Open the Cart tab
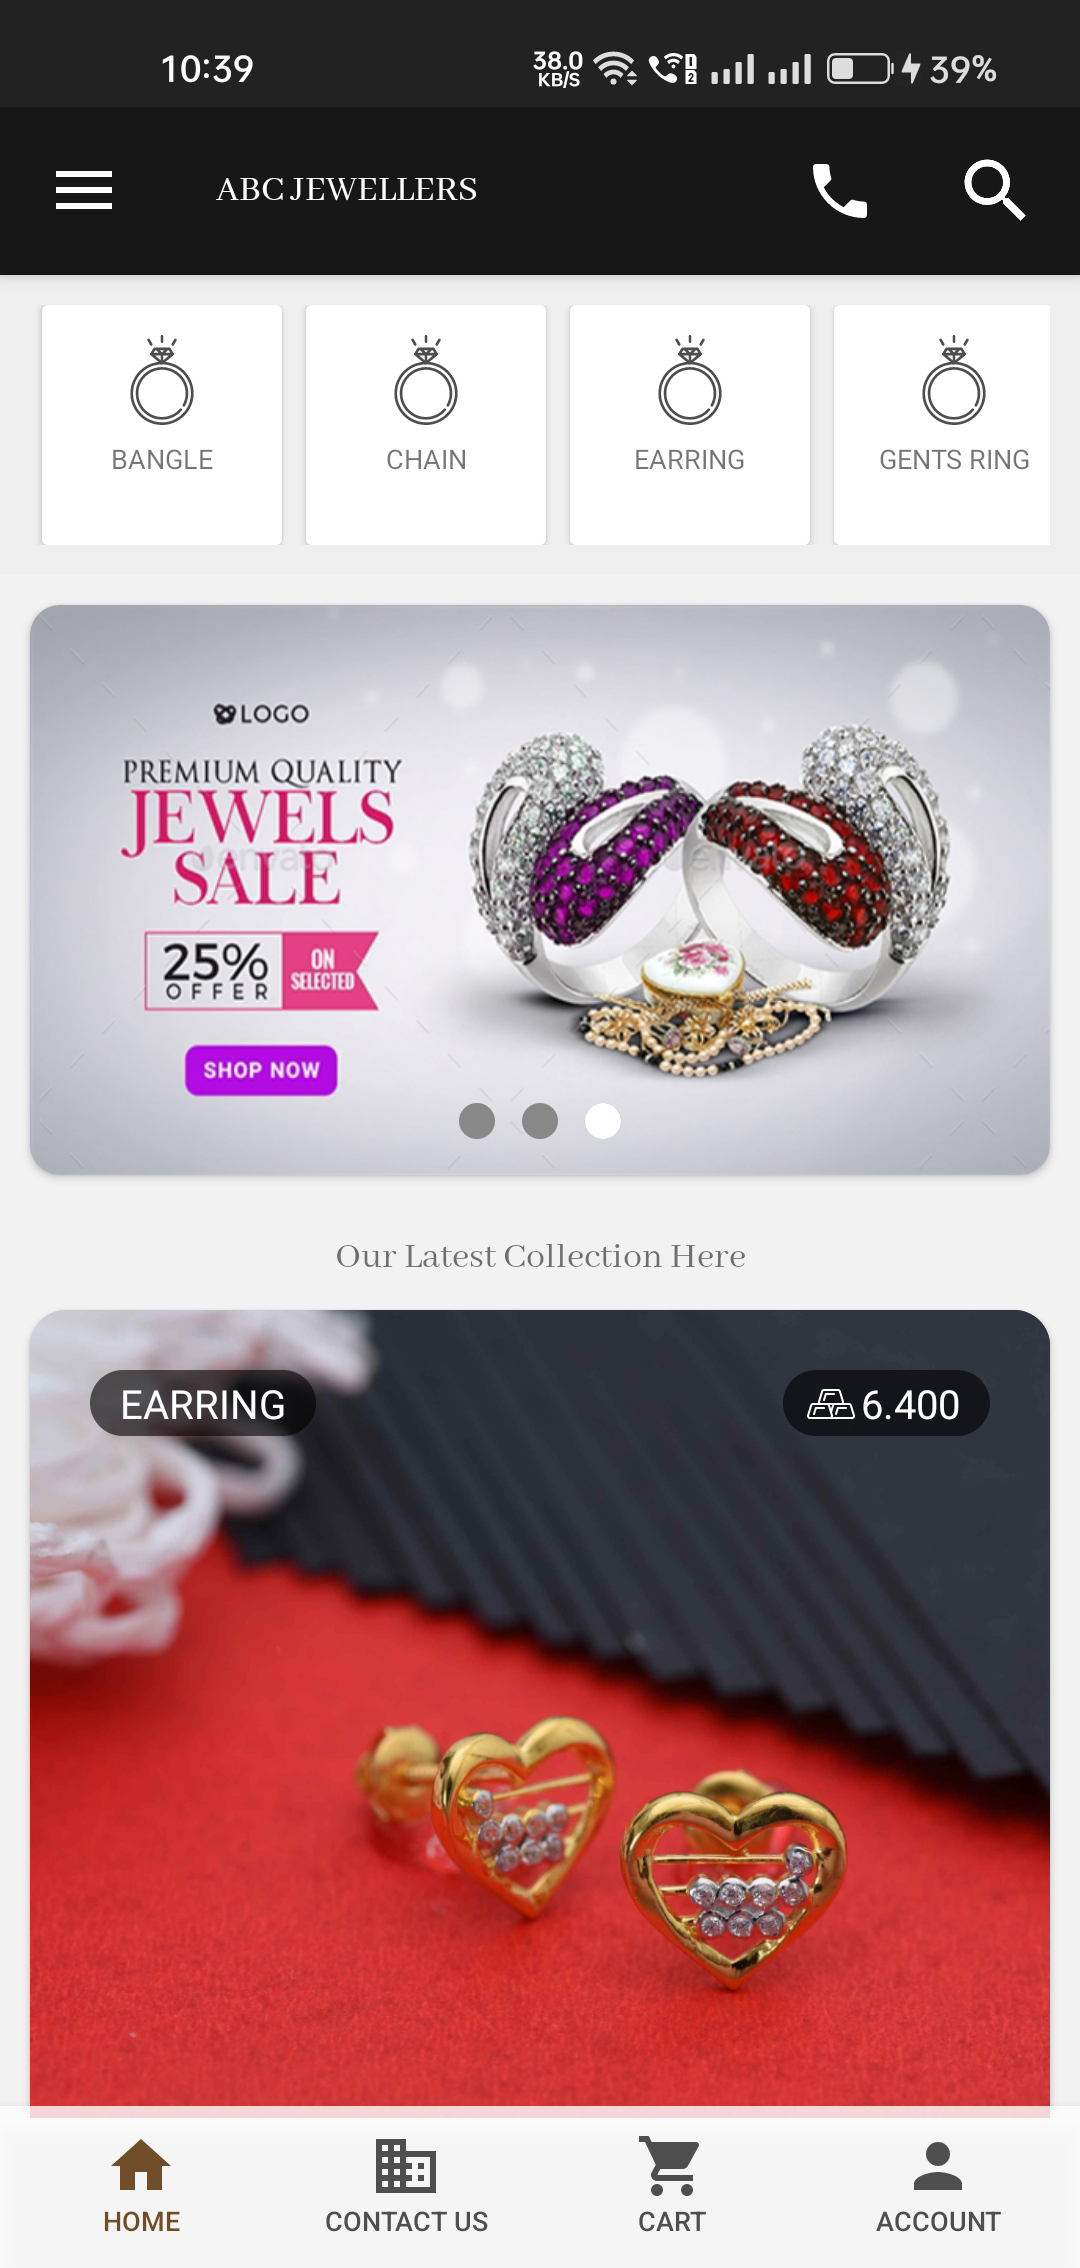Viewport: 1080px width, 2268px height. (x=672, y=2187)
